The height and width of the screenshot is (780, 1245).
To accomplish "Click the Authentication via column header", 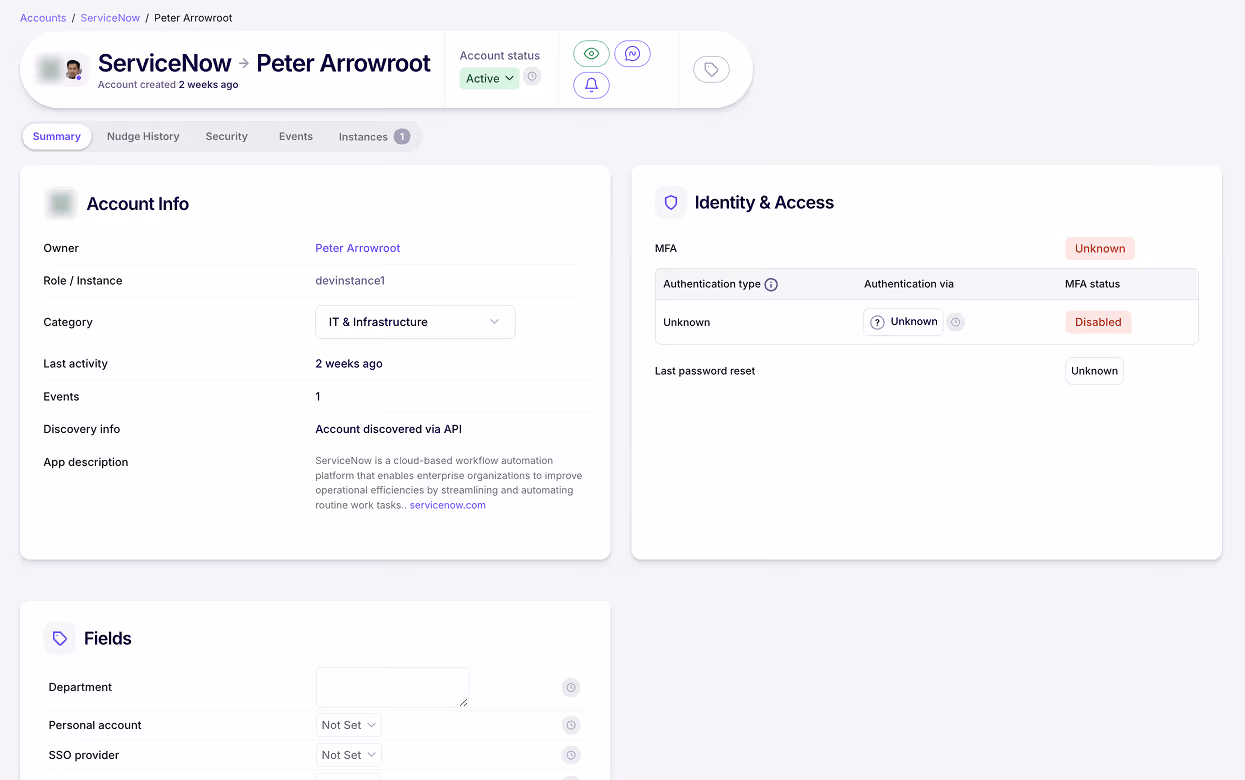I will (x=909, y=284).
